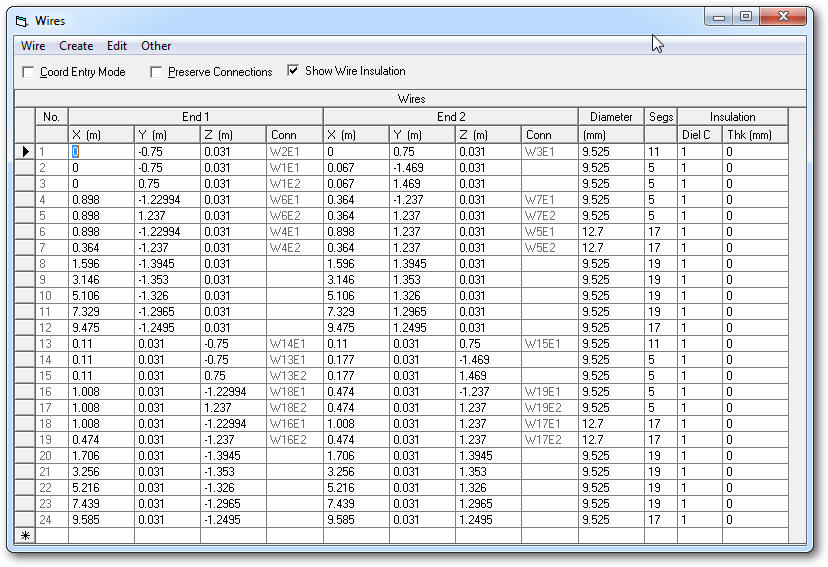Viewport: 828px width, 567px height.
Task: Click End 1 Conn cell W18E1
Action: tap(295, 392)
